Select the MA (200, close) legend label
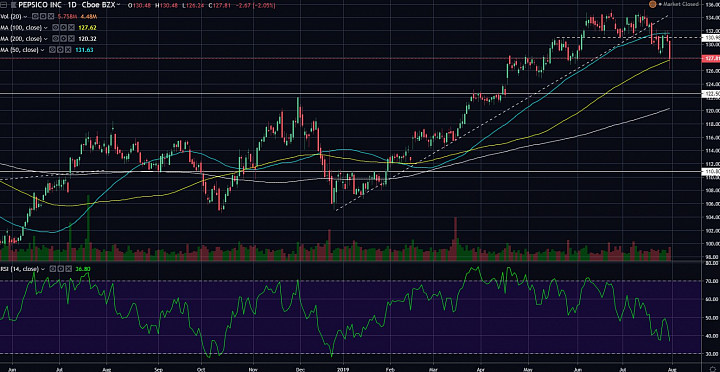The height and width of the screenshot is (372, 720). coord(21,39)
